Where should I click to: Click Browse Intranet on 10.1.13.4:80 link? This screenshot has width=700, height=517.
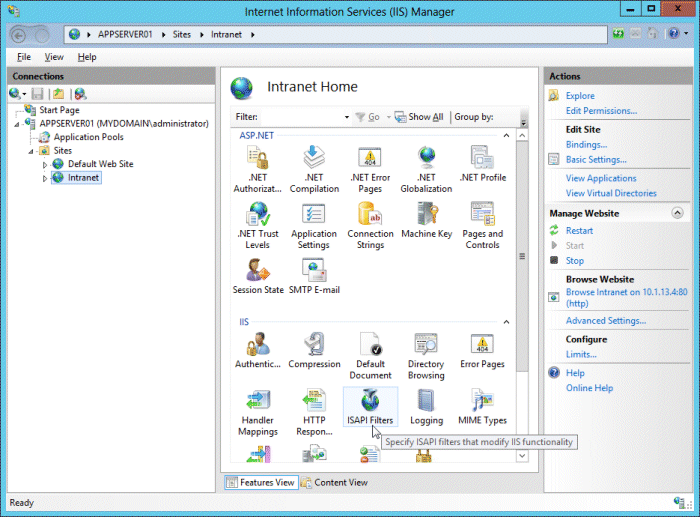coord(626,298)
